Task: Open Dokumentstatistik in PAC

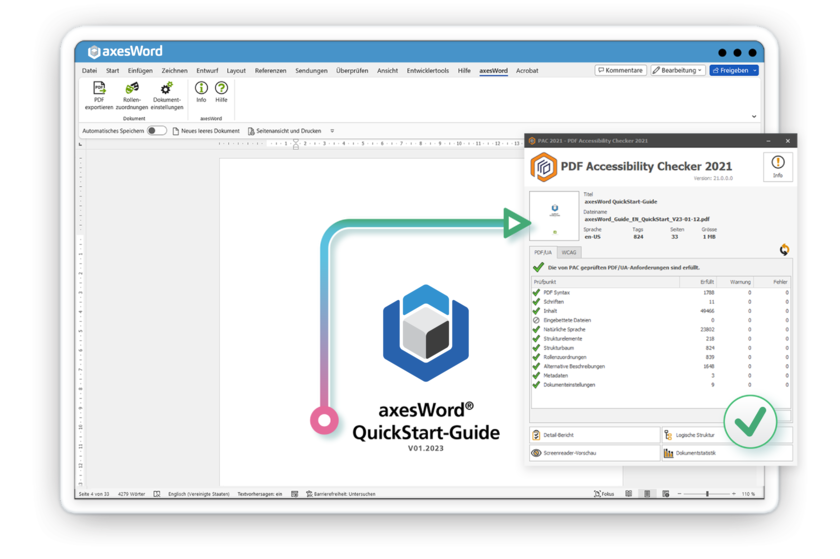Action: pyautogui.click(x=727, y=453)
